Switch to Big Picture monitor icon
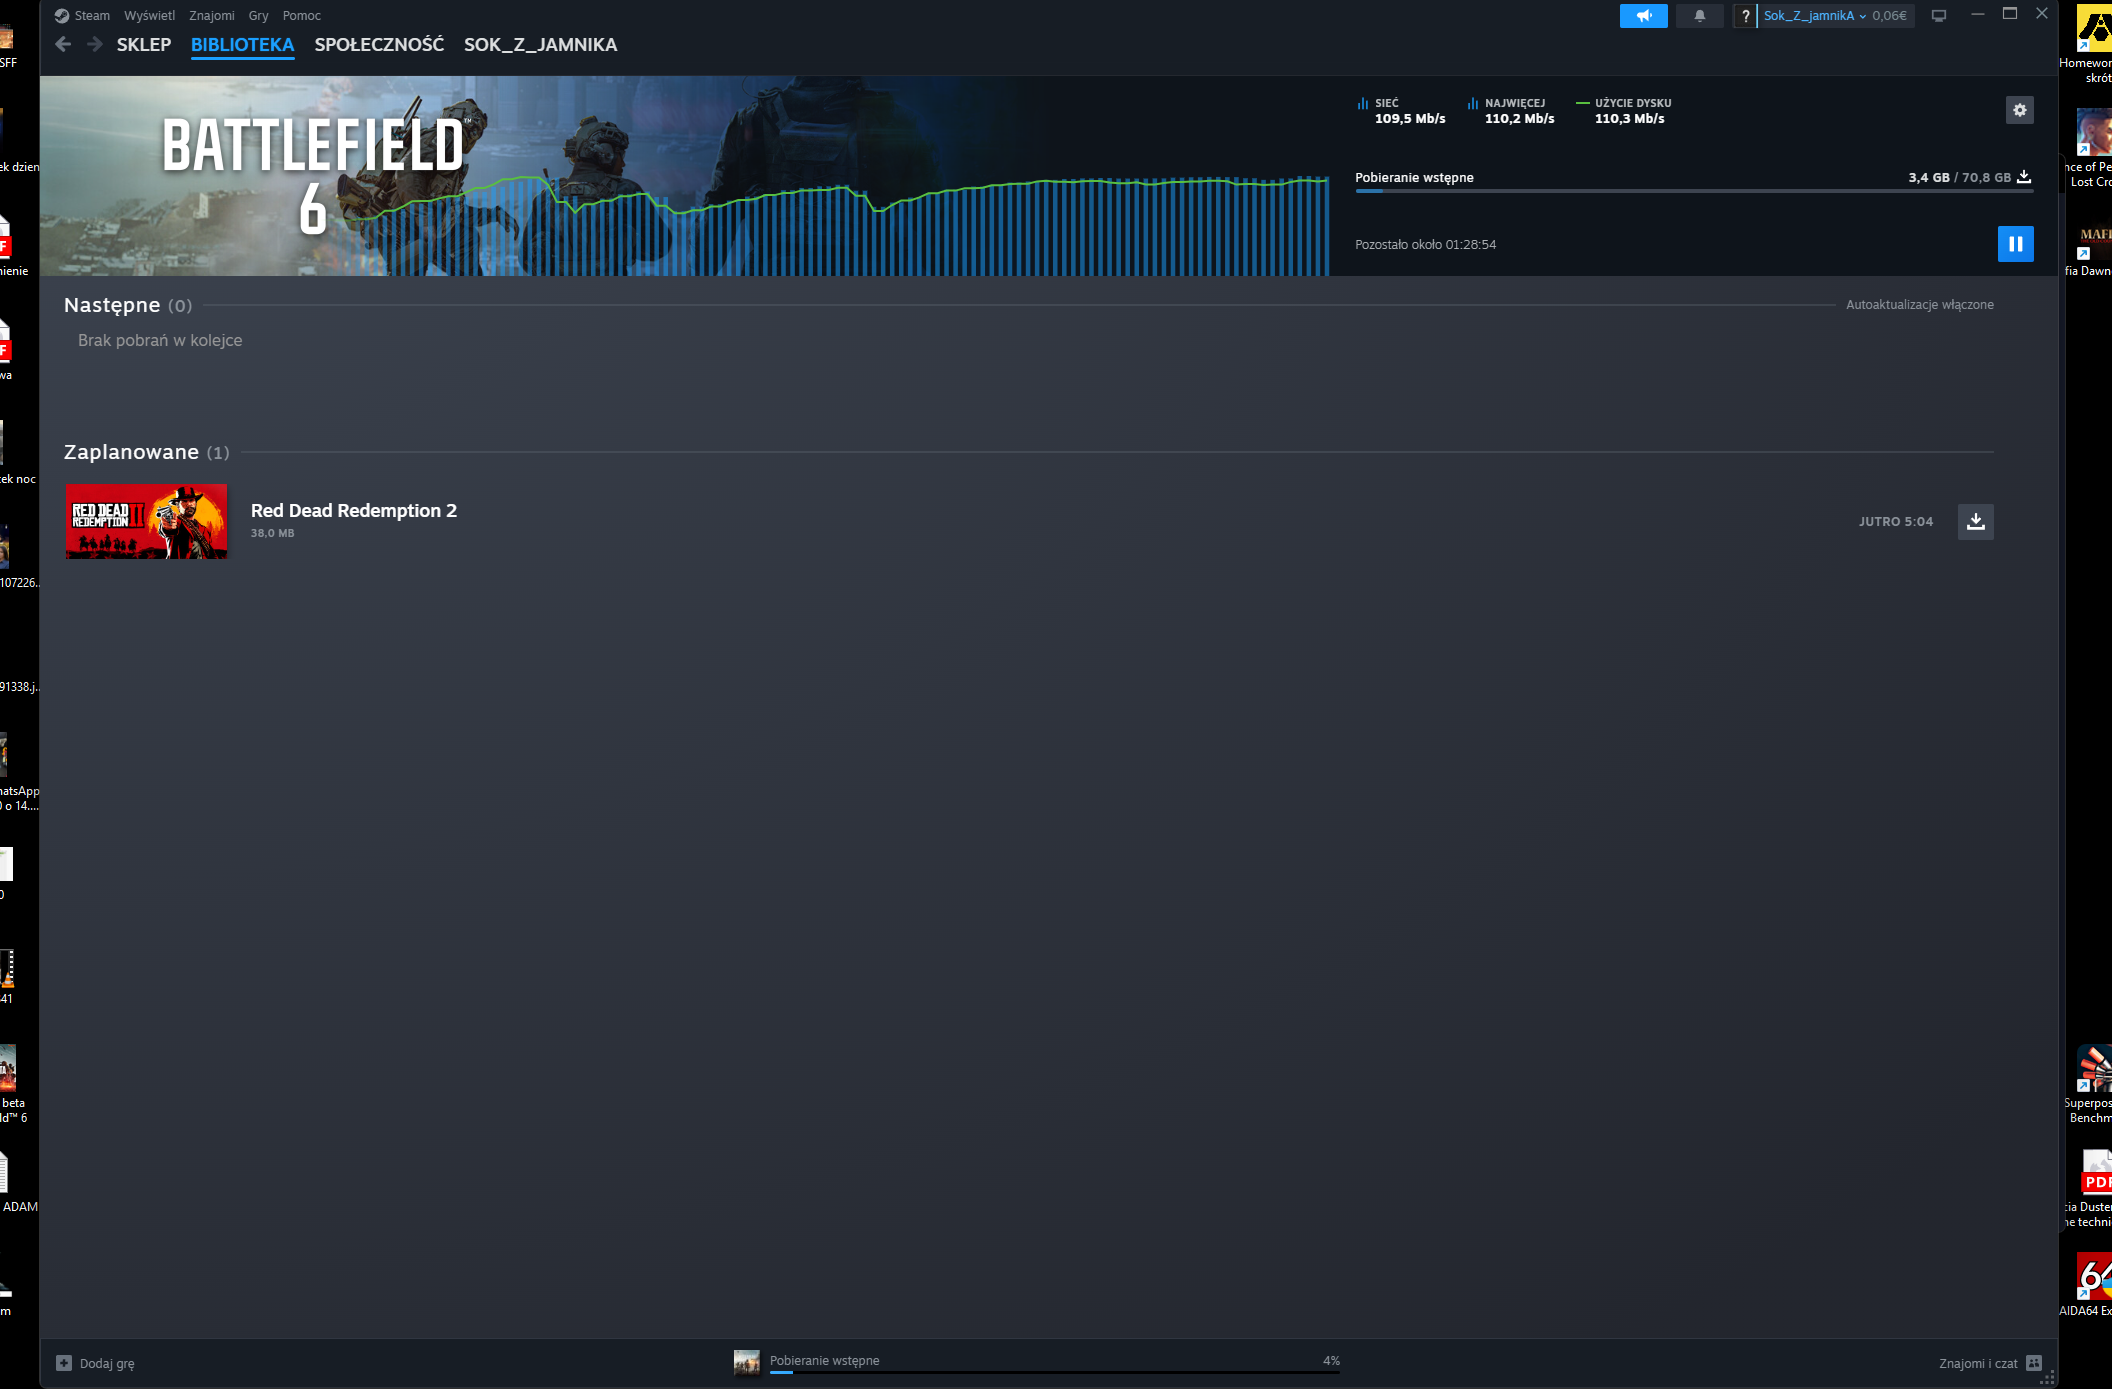 pos(1938,16)
